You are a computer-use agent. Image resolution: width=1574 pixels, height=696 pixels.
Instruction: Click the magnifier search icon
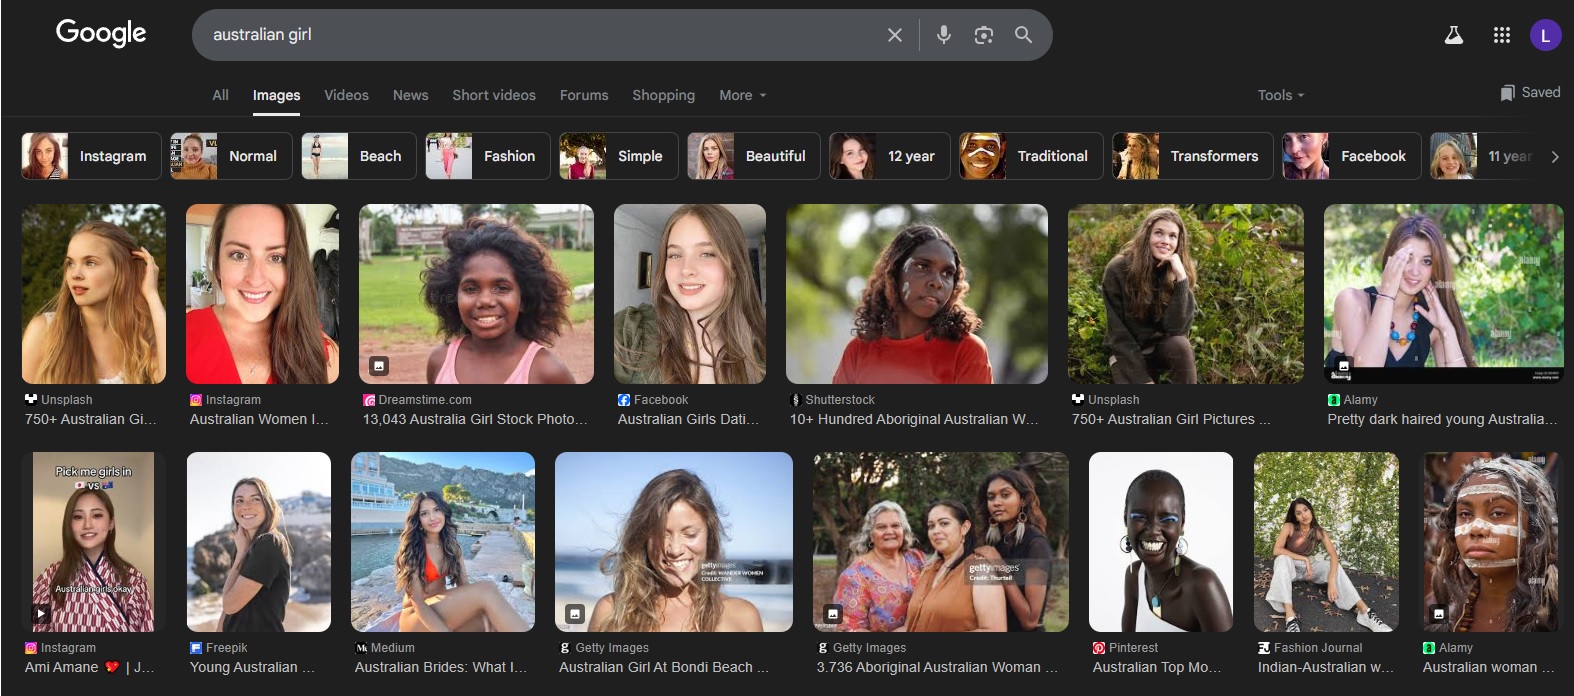click(1023, 35)
